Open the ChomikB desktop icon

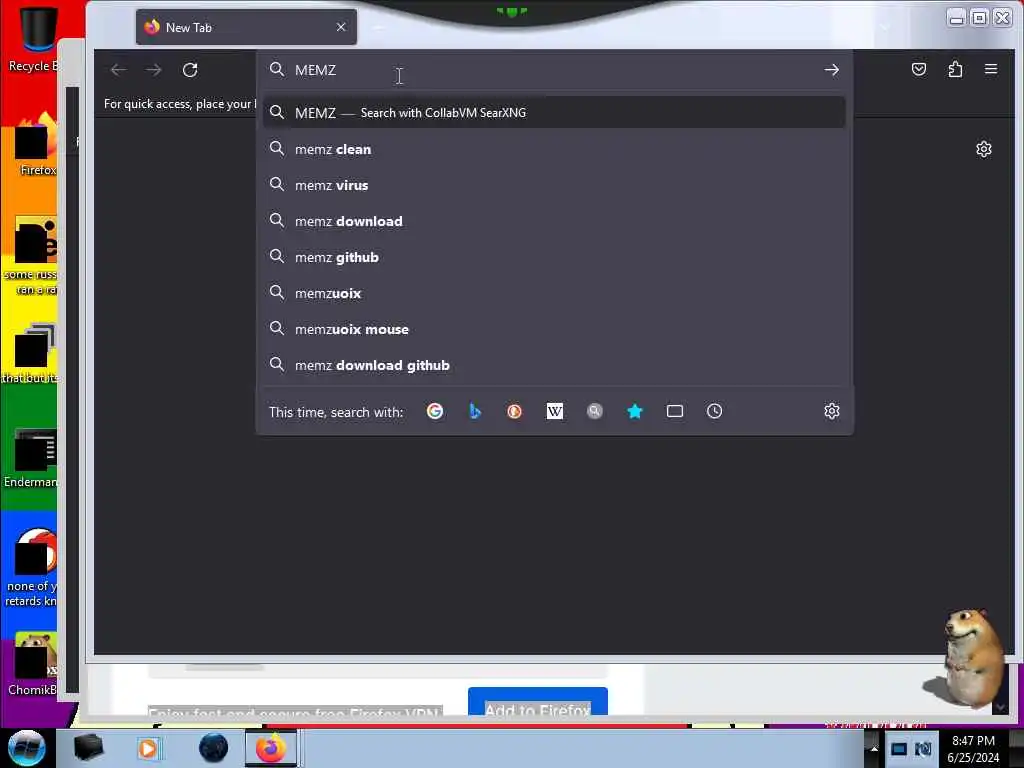pos(33,665)
